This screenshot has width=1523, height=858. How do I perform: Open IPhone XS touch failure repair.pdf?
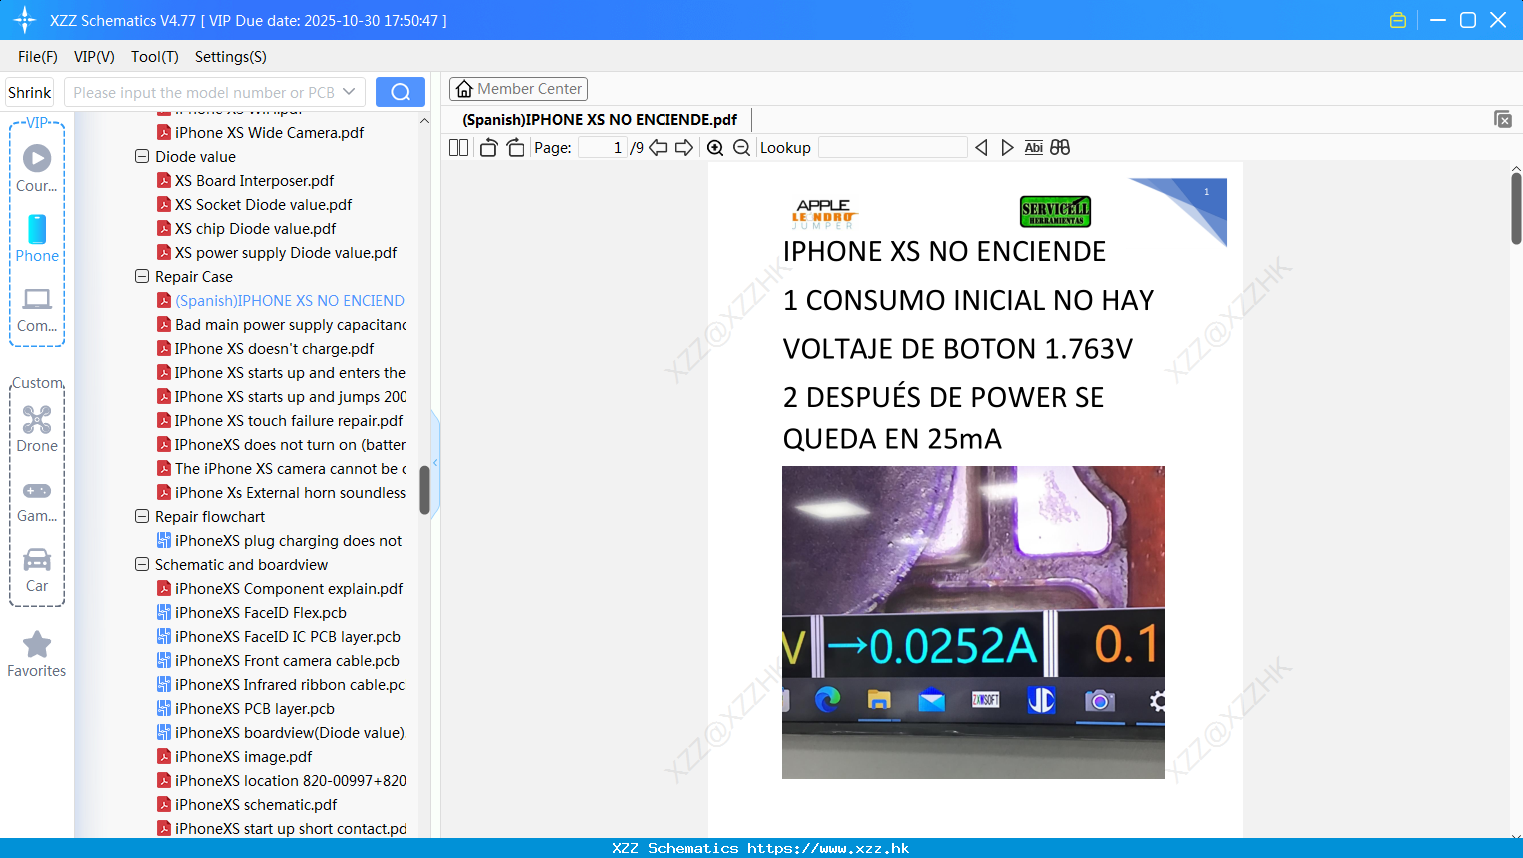tap(289, 420)
